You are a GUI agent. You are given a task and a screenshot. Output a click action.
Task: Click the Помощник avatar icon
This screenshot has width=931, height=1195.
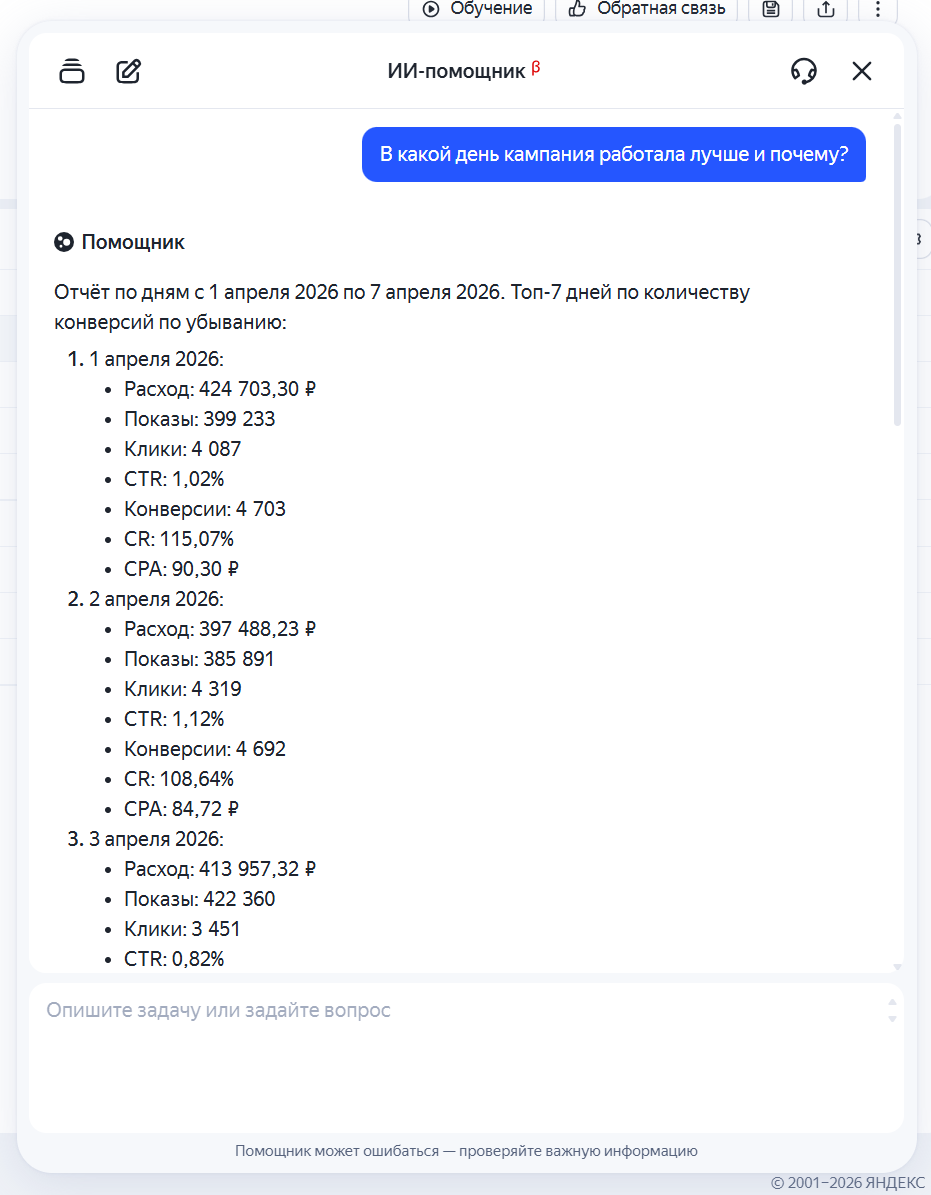[64, 242]
